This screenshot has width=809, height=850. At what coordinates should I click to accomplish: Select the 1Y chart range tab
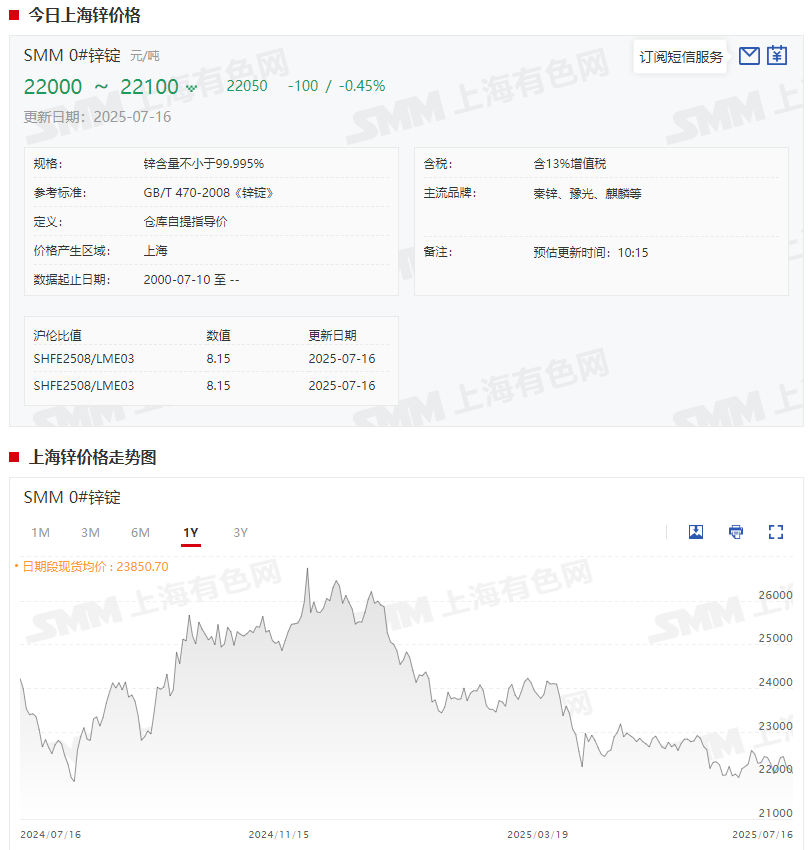coord(190,533)
